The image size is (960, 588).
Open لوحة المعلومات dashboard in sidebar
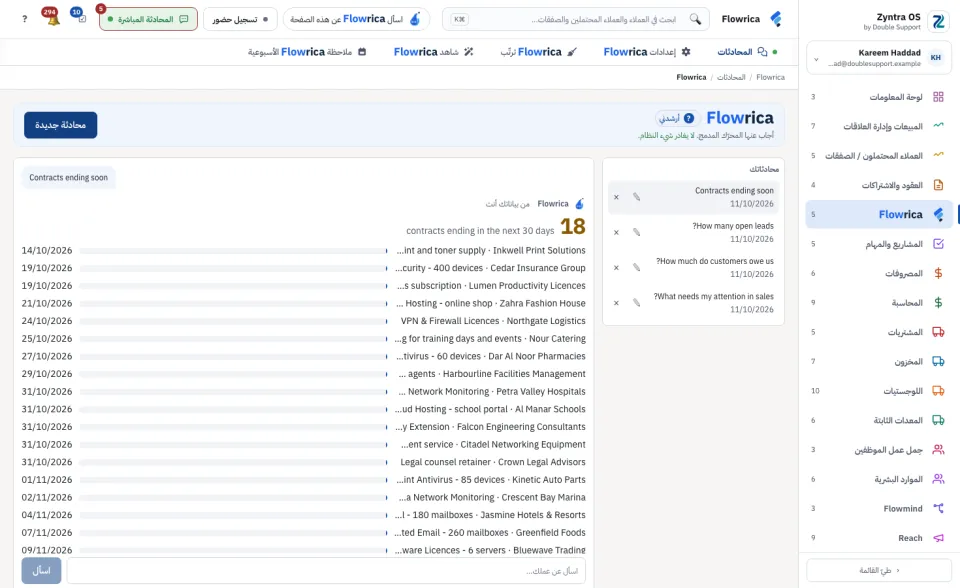click(x=879, y=97)
